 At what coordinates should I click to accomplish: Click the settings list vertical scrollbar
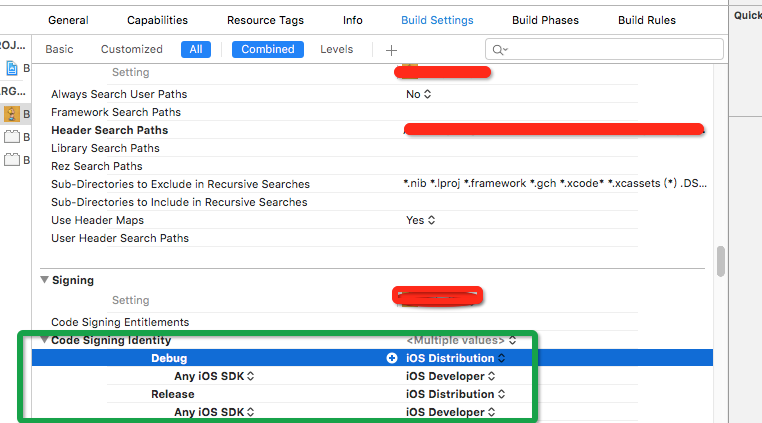[721, 262]
